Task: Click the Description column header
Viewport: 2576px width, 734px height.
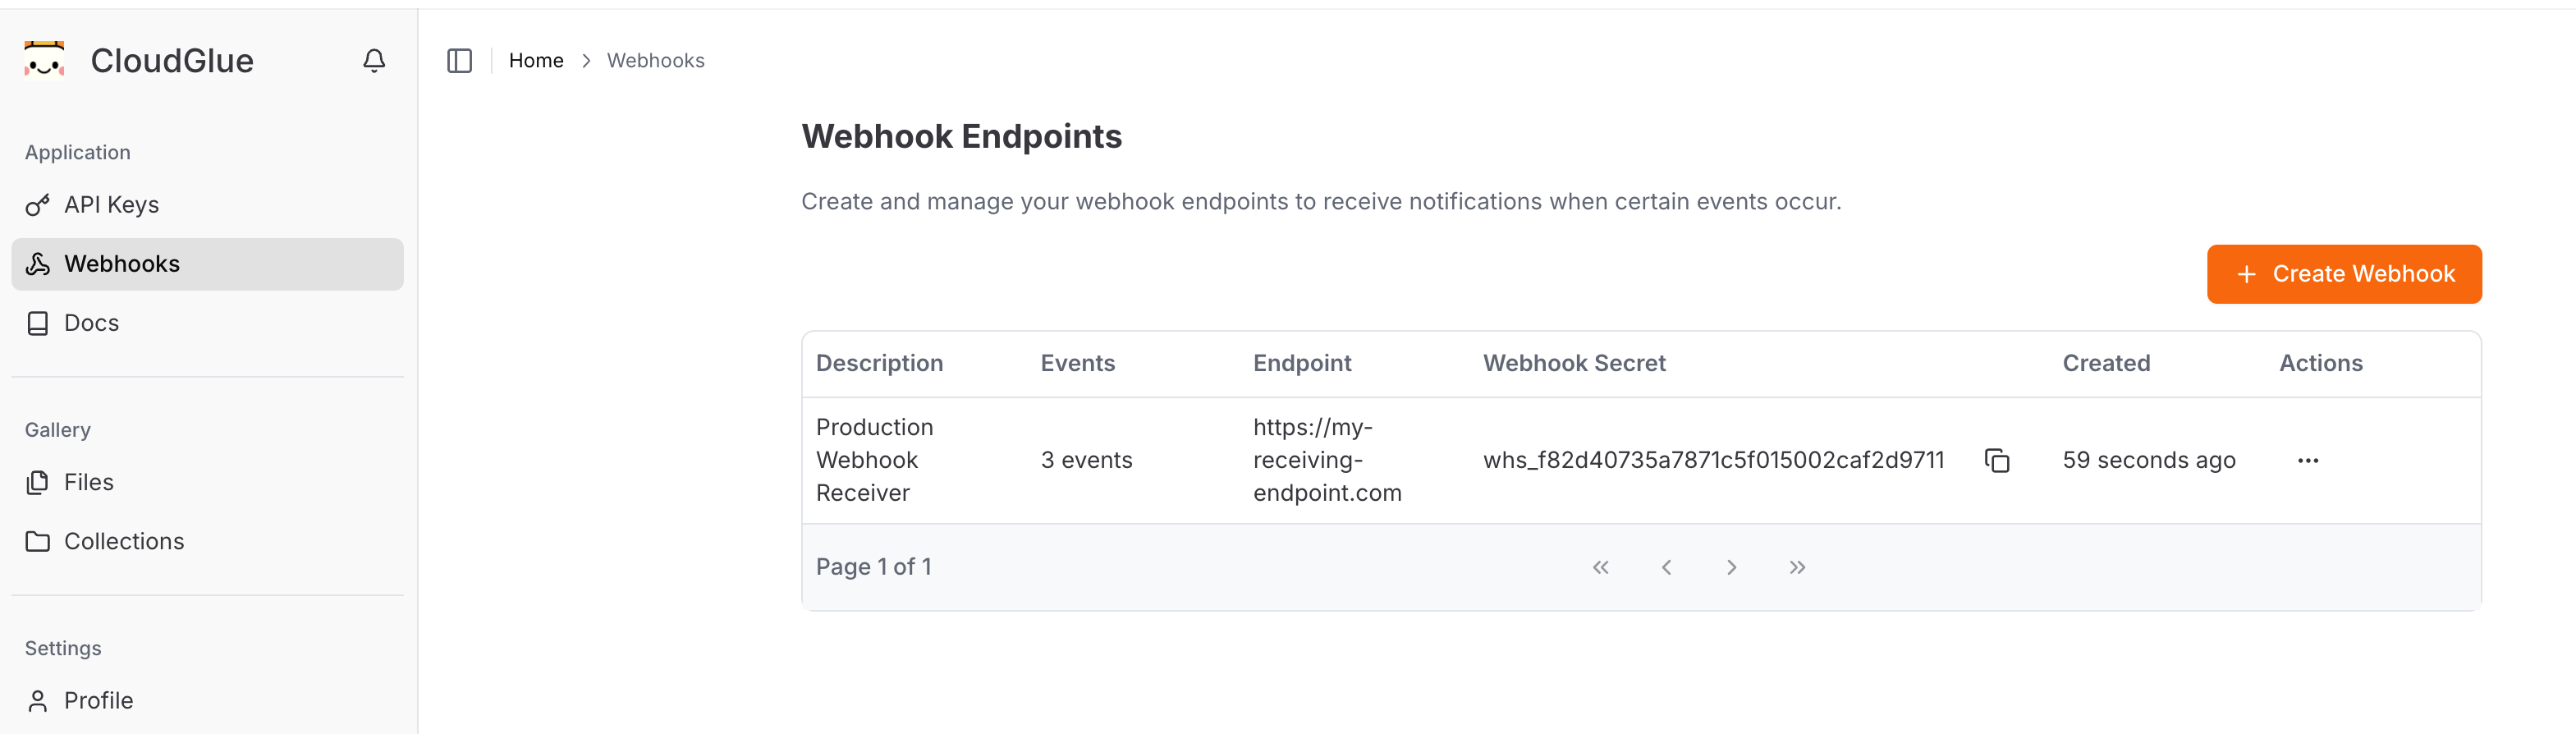Action: point(879,363)
